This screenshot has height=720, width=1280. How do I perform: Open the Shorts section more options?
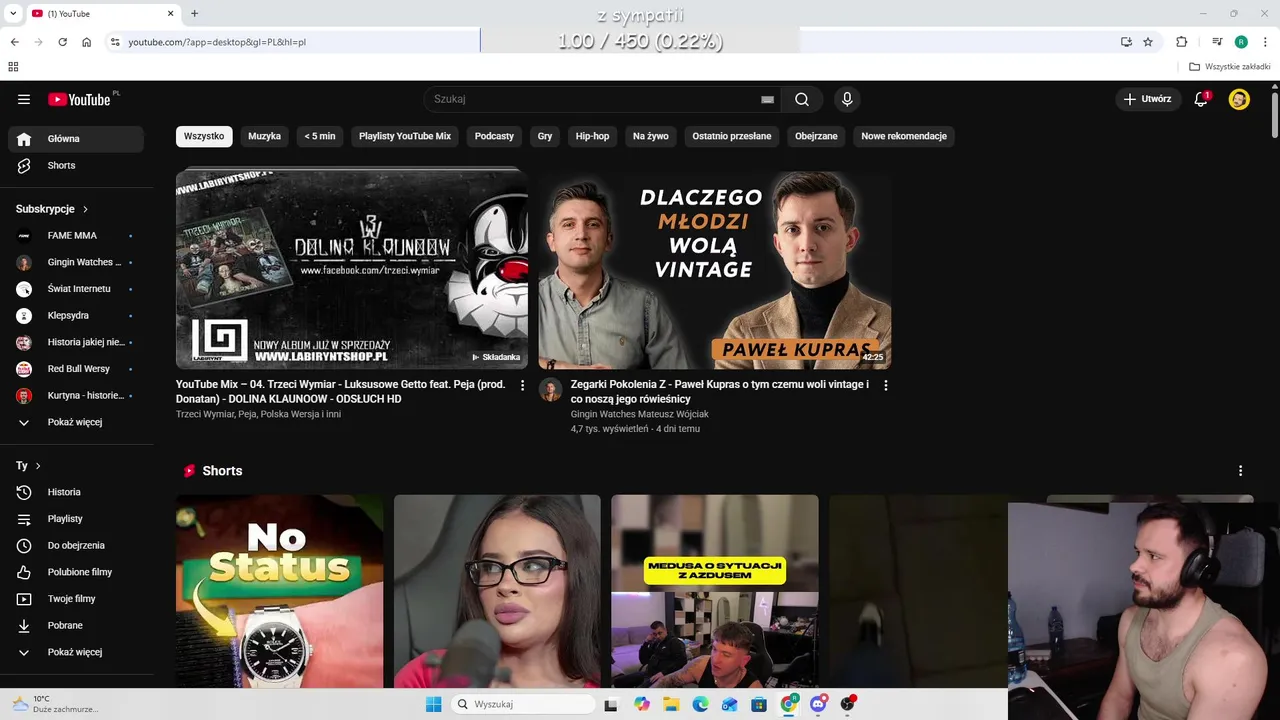(x=1240, y=471)
